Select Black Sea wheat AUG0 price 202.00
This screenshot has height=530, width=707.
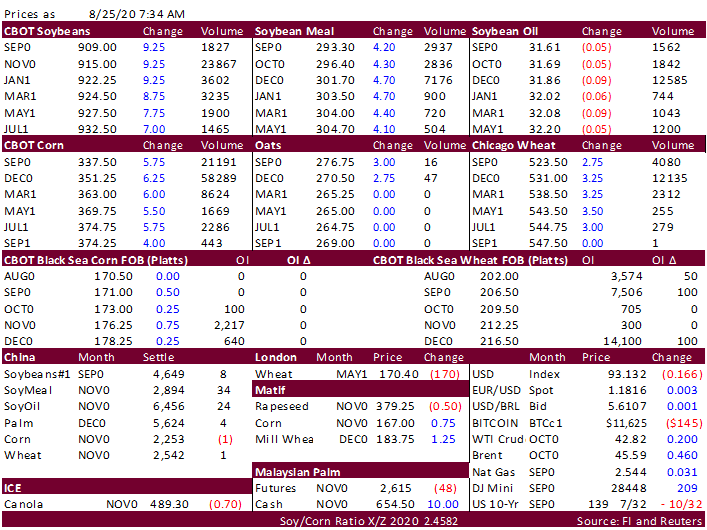(499, 276)
